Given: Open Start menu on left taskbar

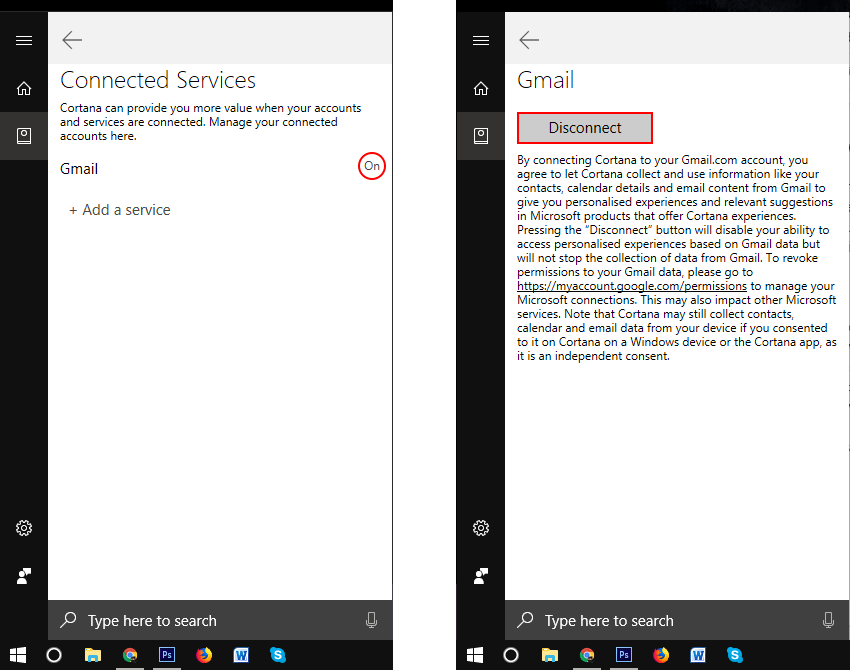Looking at the screenshot, I should pos(18,655).
